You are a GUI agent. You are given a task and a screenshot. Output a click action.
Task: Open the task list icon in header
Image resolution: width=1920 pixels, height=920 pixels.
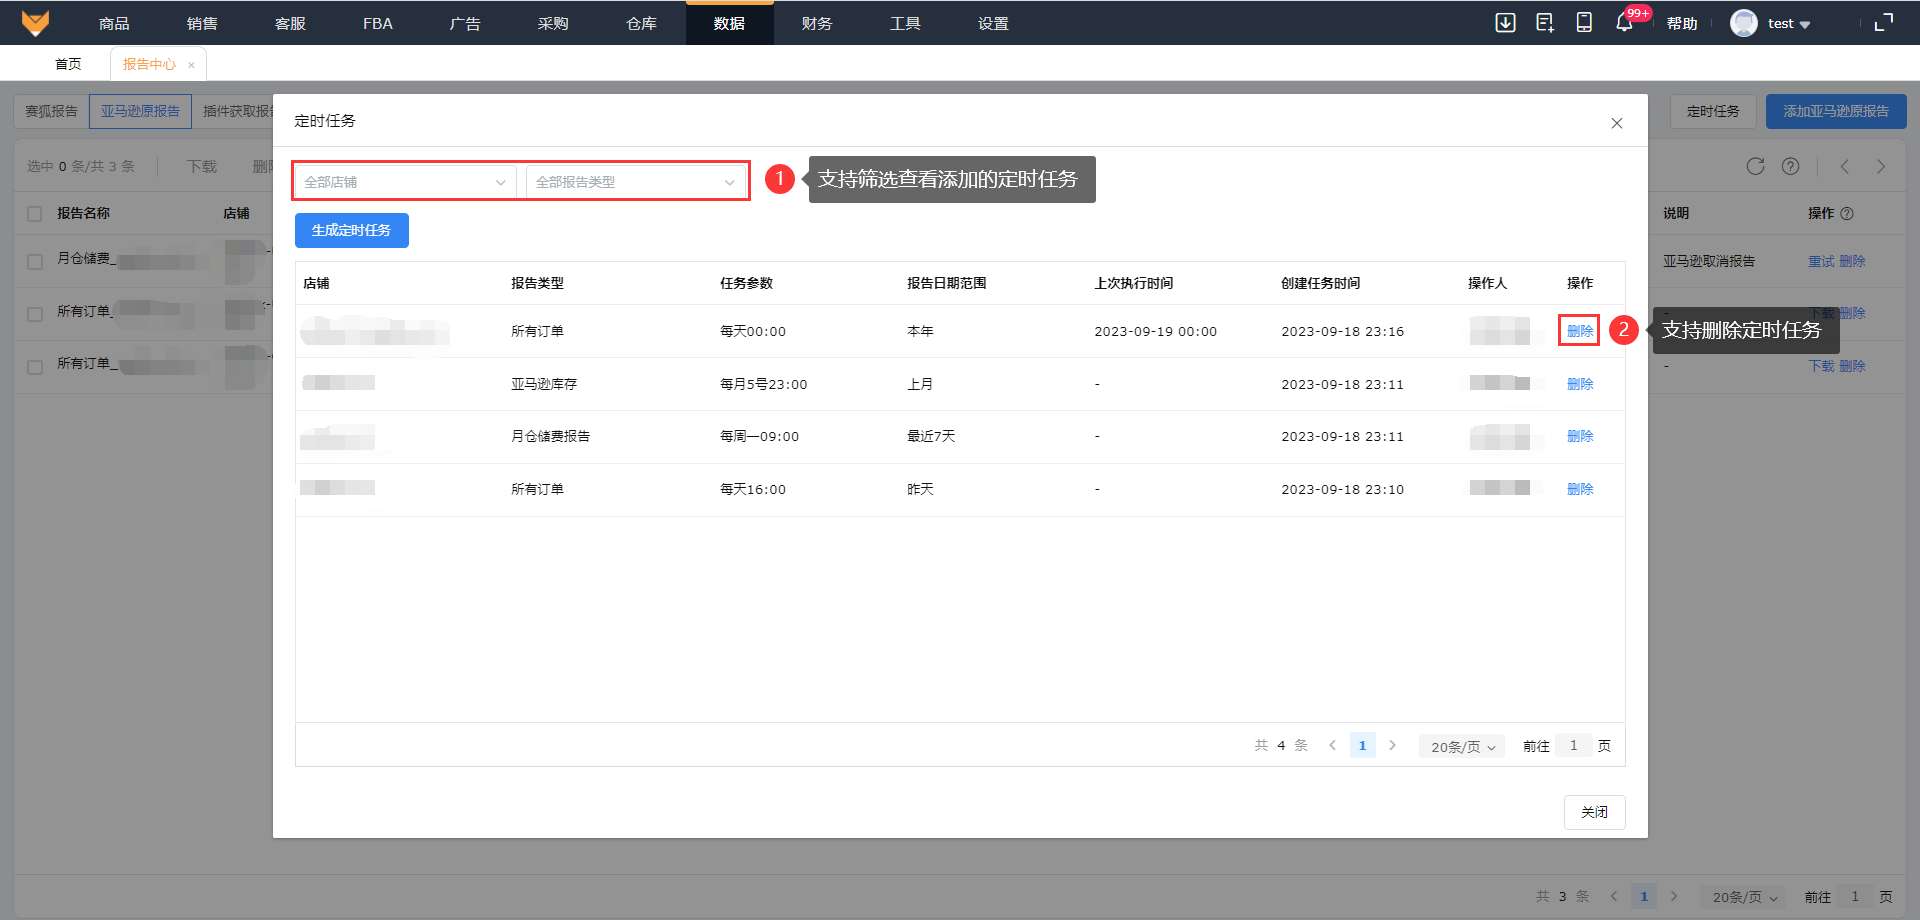[1545, 23]
